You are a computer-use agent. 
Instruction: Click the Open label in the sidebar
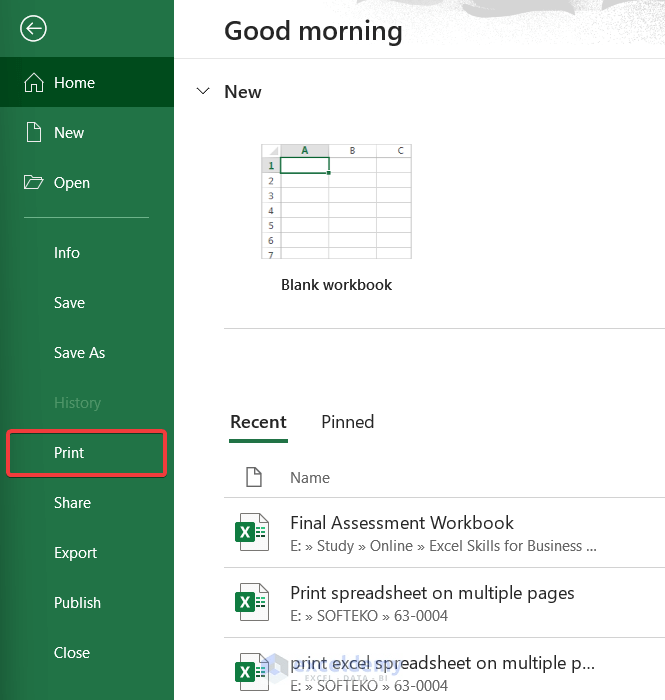coord(72,183)
